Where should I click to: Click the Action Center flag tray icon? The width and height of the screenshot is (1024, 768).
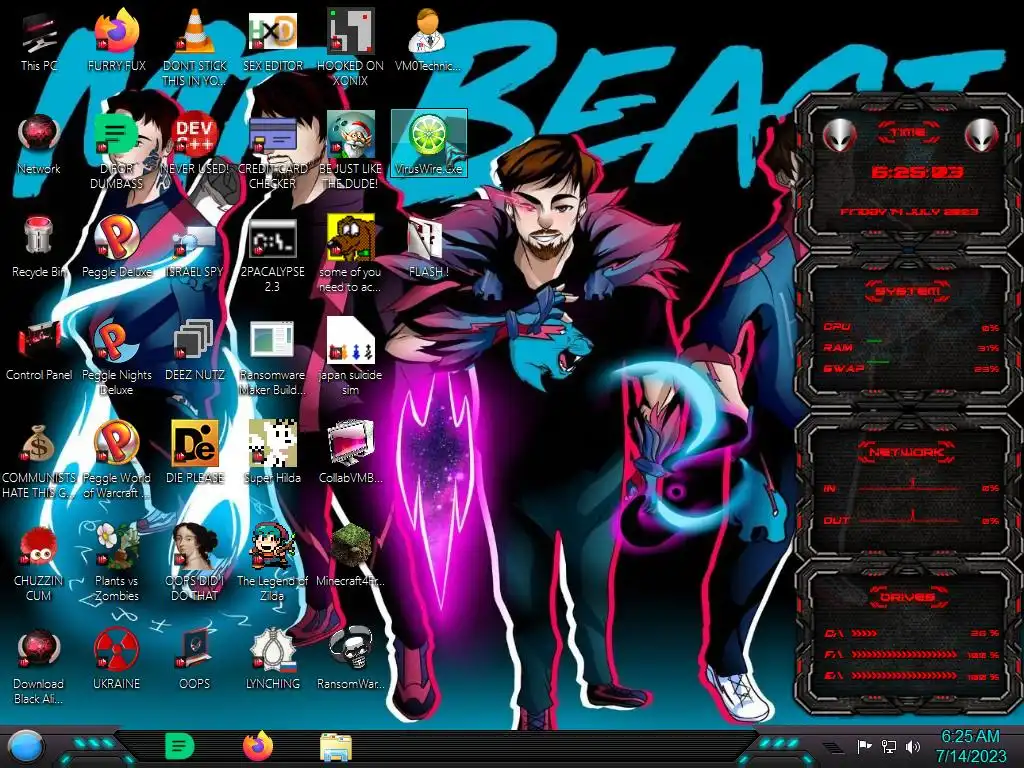pyautogui.click(x=865, y=746)
